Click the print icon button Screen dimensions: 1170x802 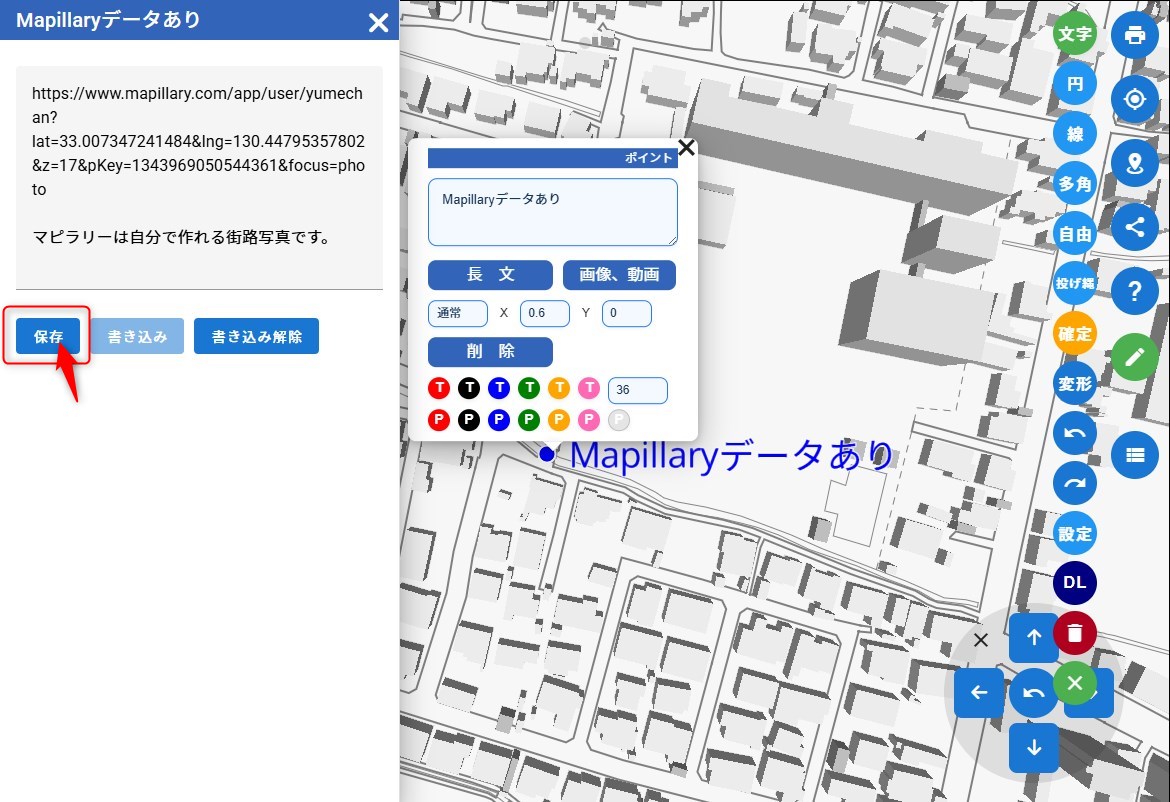1134,35
